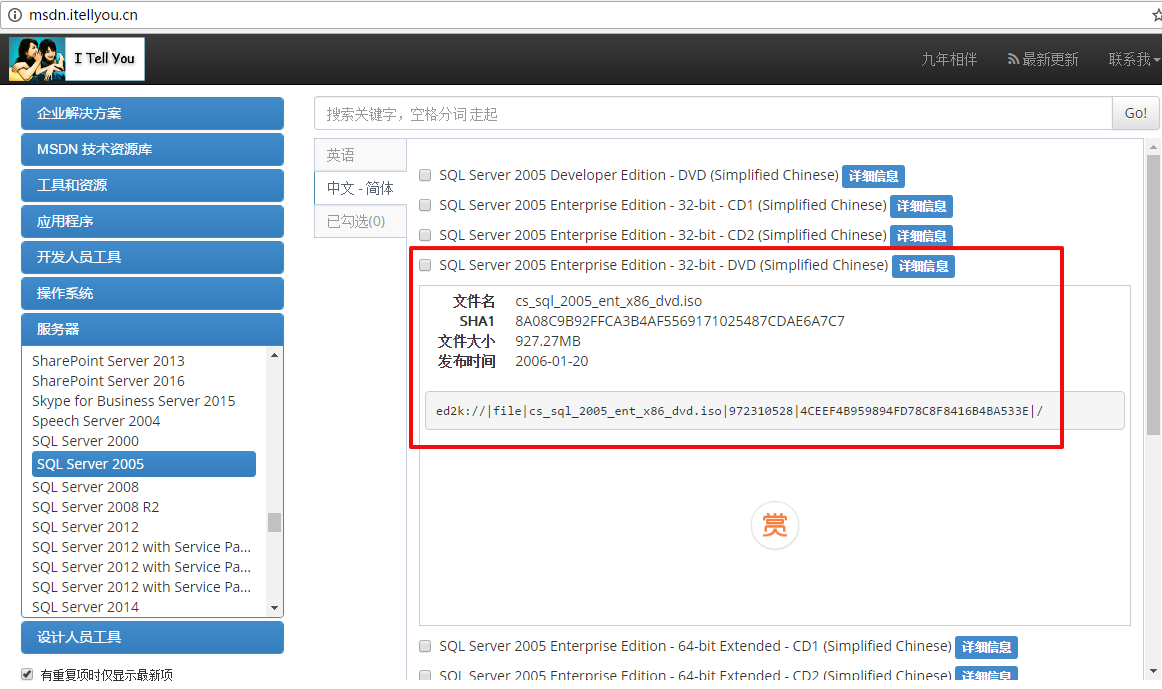
Task: Select Speech Server 2004 in list
Action: click(96, 421)
